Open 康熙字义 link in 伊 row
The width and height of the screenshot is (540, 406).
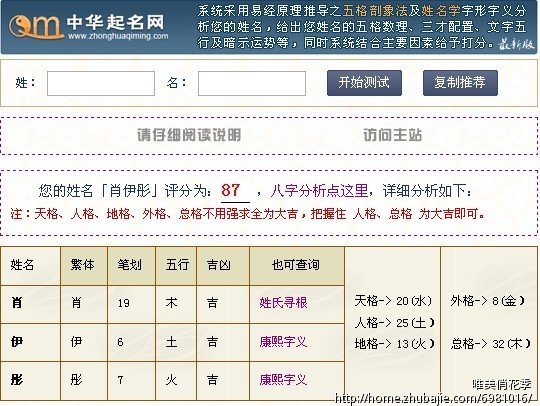tap(283, 342)
